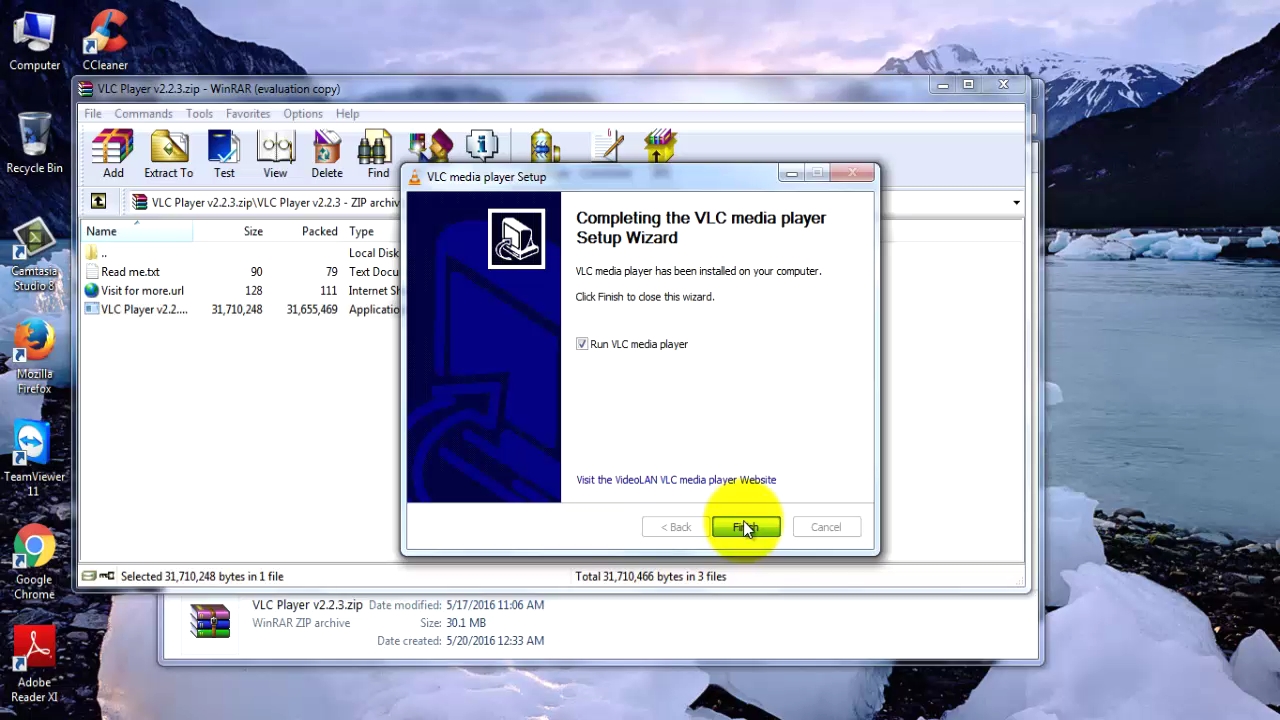Click the Test archive toolbar icon
1280x720 pixels.
[224, 155]
